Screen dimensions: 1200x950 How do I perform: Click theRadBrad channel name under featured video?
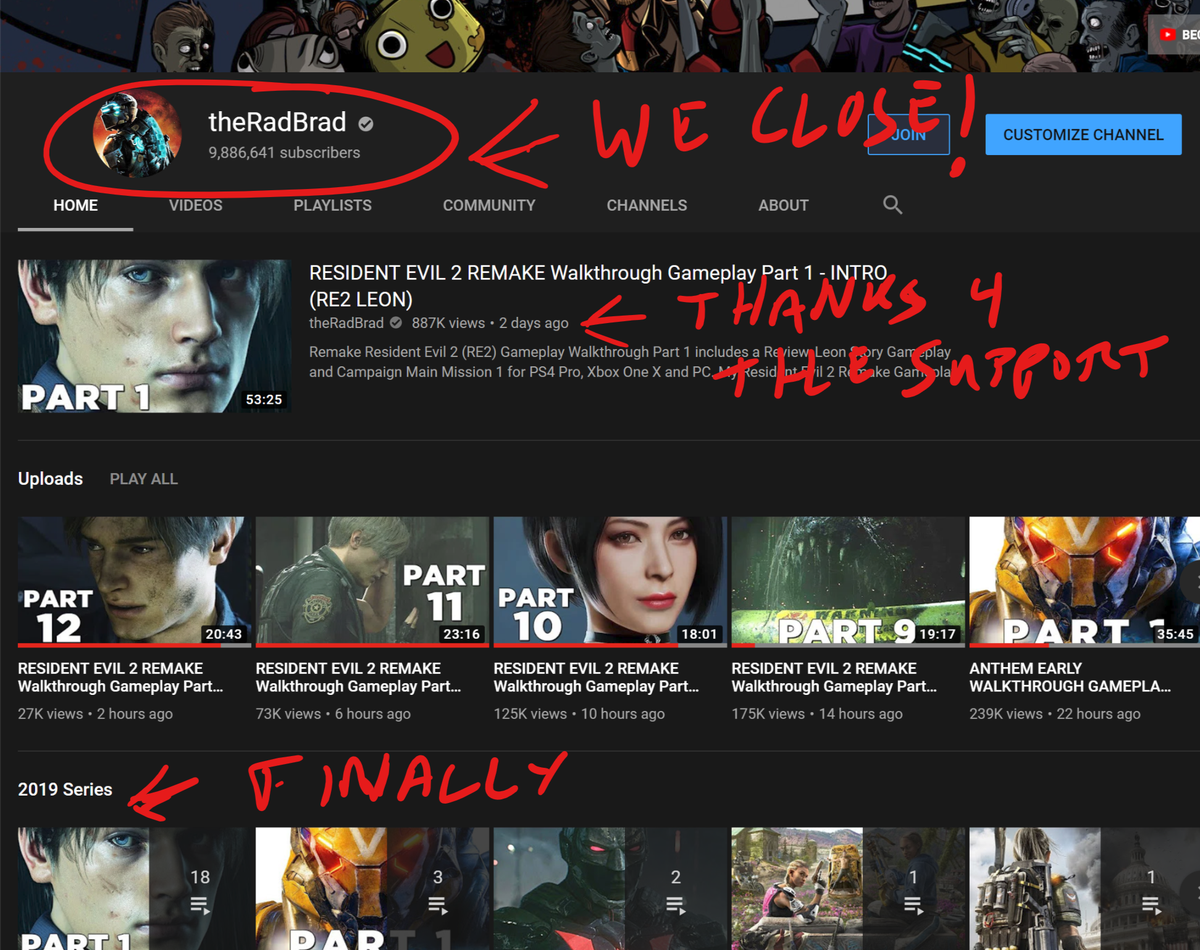(x=346, y=323)
